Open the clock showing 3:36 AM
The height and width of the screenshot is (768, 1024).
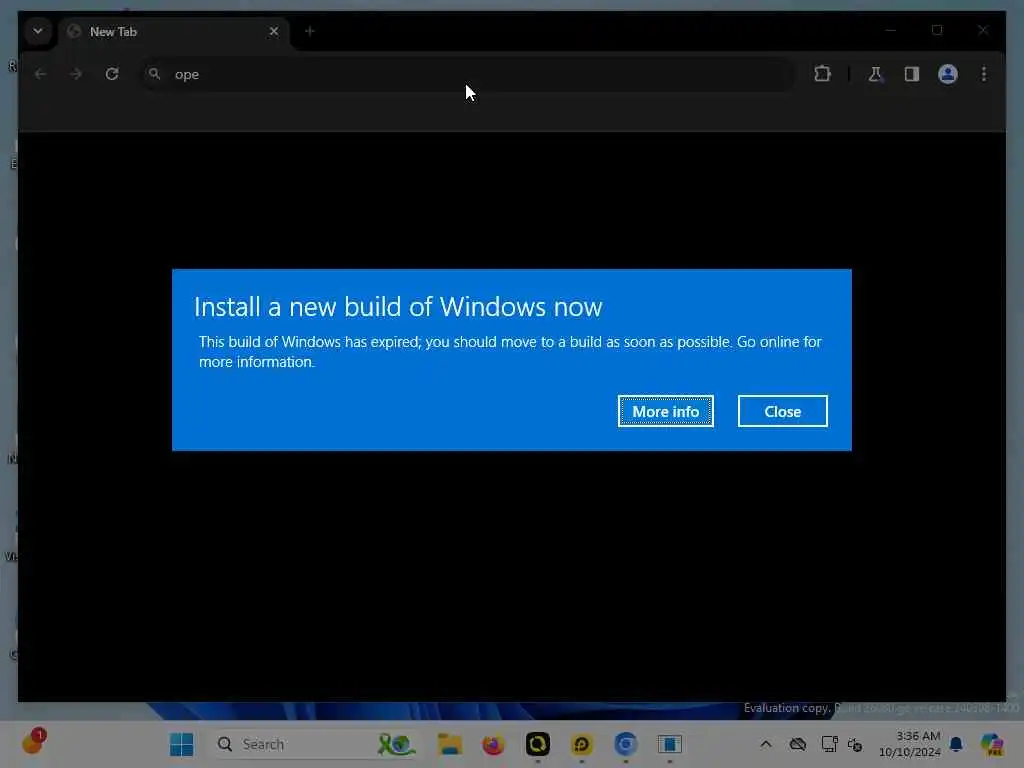[910, 744]
